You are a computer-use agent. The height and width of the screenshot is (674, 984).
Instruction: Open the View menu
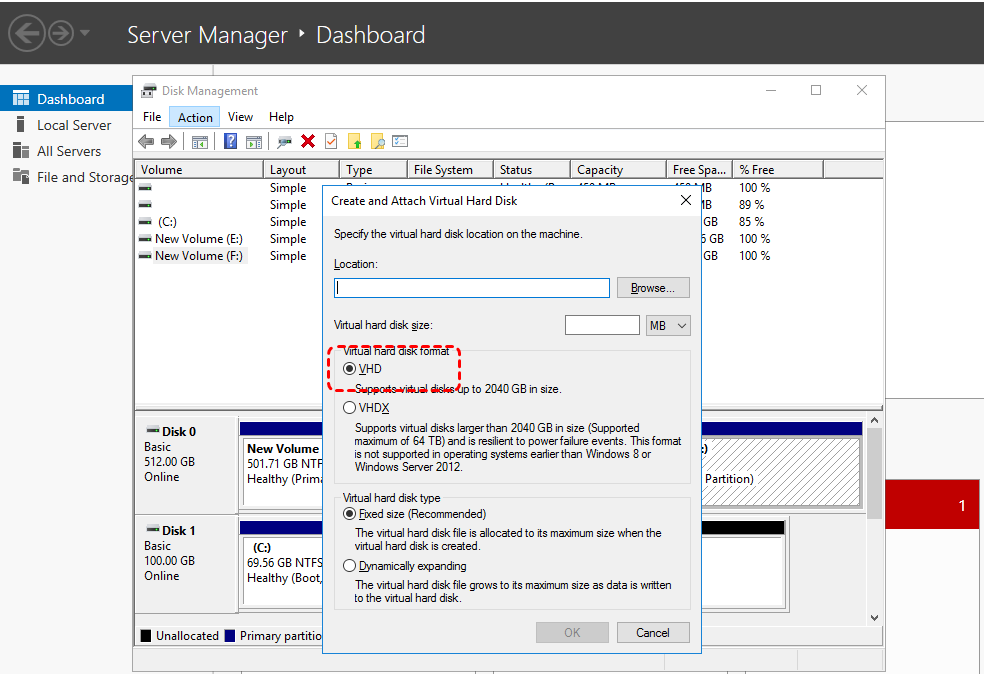(240, 116)
